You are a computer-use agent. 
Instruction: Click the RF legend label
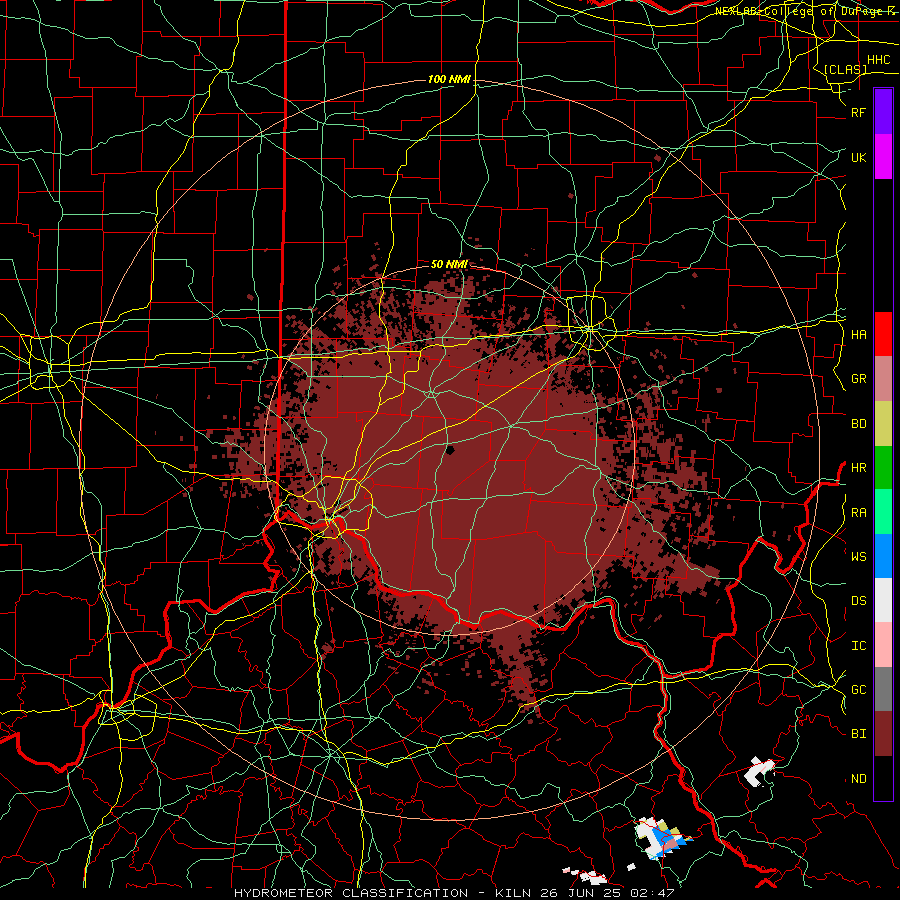(859, 112)
